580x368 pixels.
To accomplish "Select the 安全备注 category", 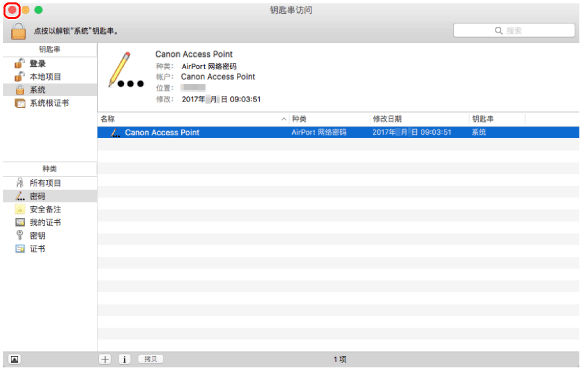I will point(50,209).
